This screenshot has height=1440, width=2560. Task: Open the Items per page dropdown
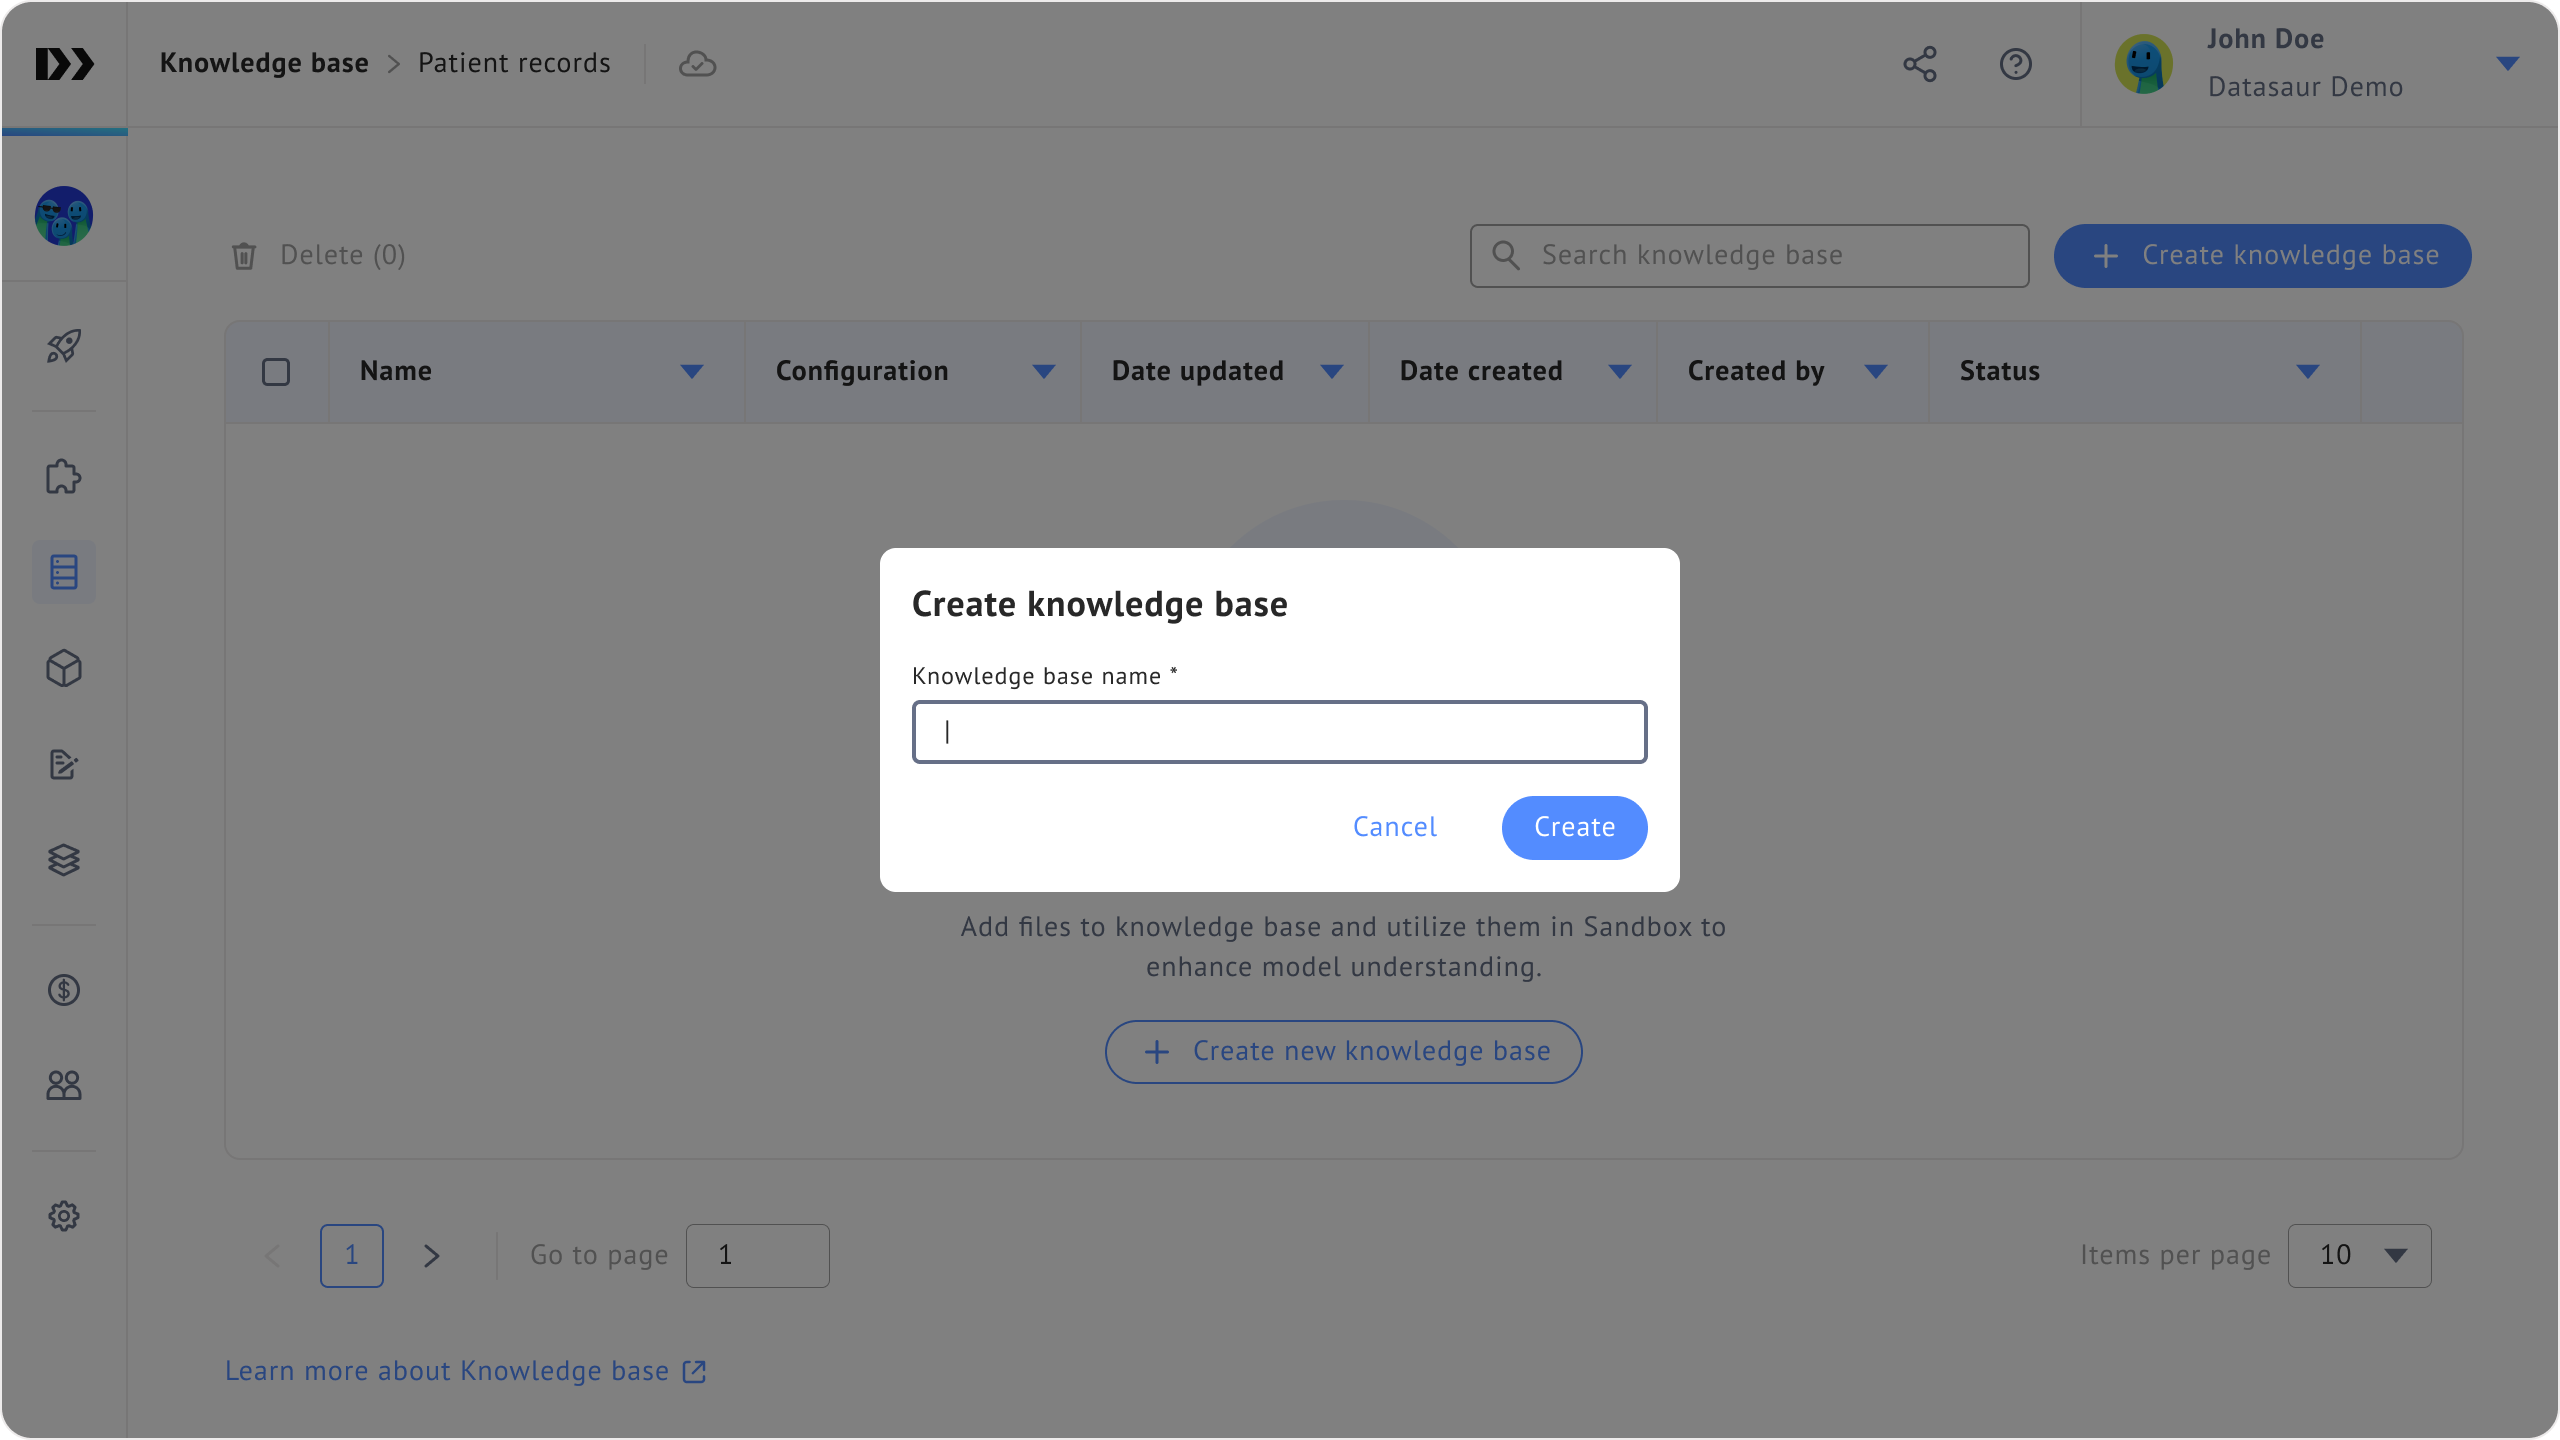coord(2359,1255)
